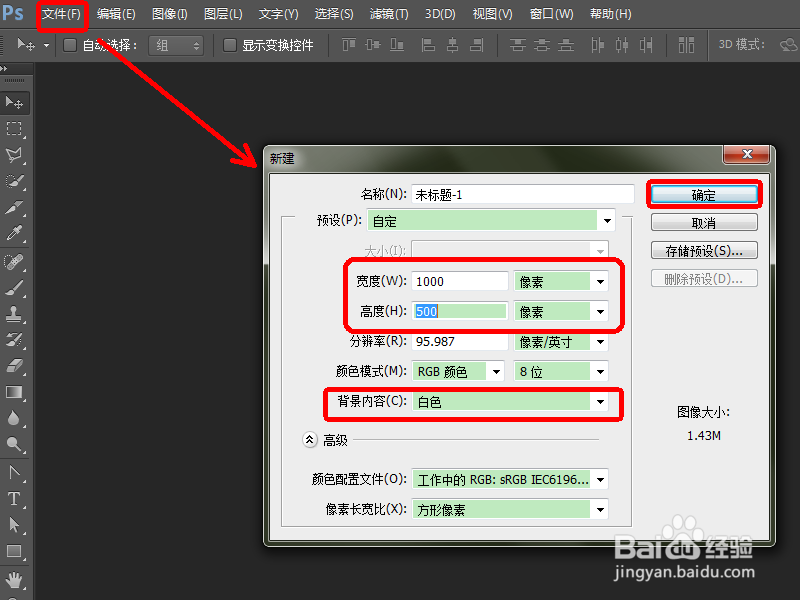Click the auto-align layers icon
Image resolution: width=800 pixels, height=600 pixels.
tap(686, 45)
